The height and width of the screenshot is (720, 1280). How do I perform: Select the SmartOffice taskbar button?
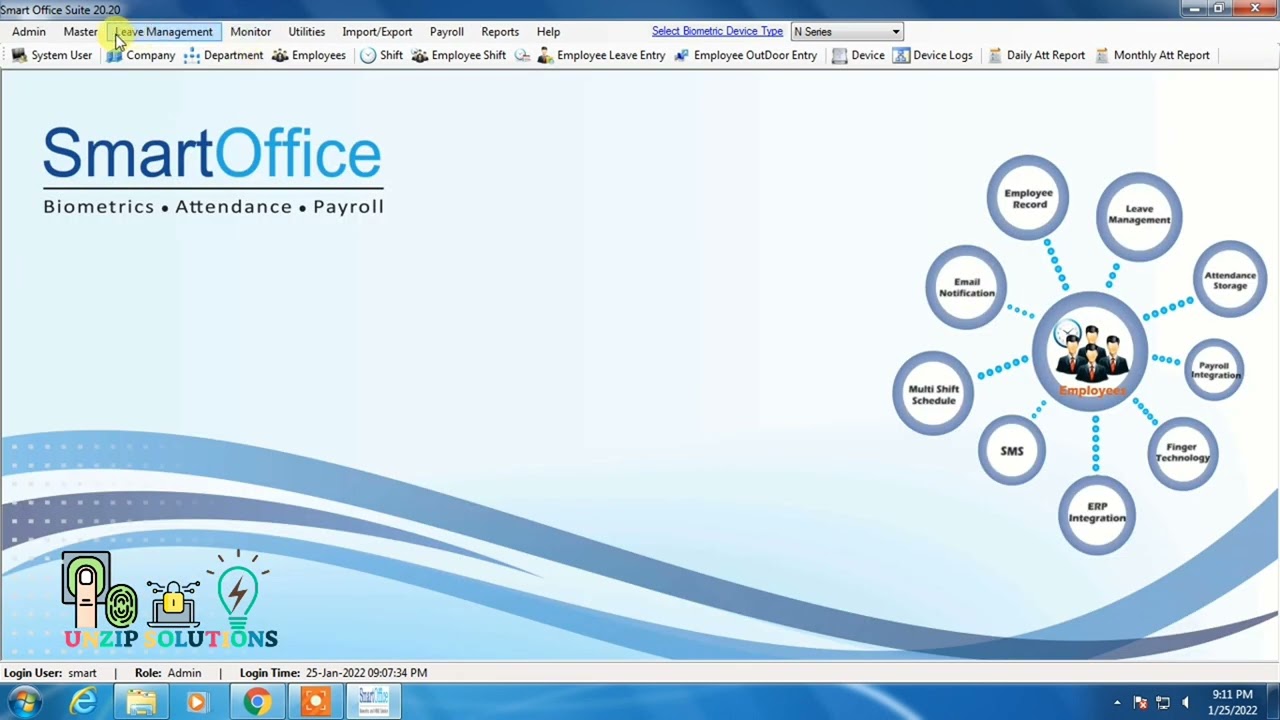pos(374,702)
